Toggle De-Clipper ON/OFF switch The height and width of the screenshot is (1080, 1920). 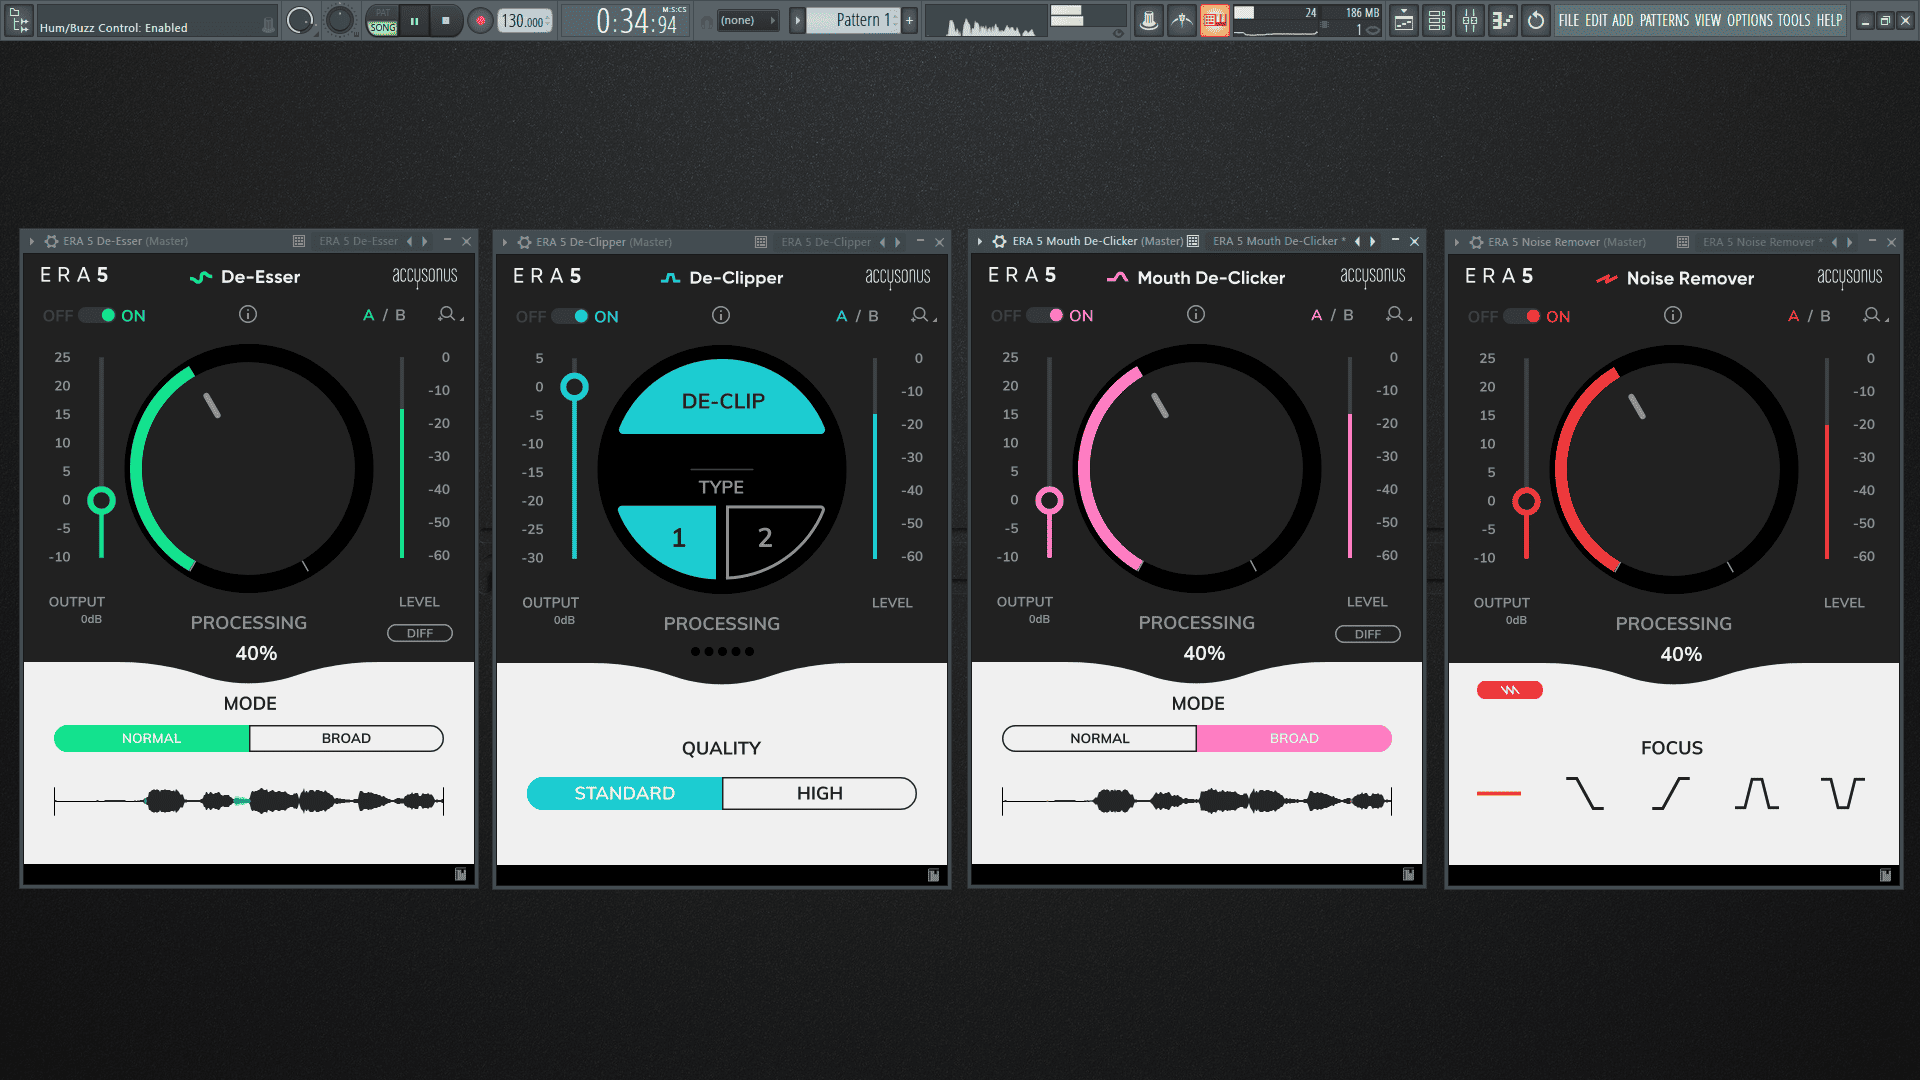point(570,316)
